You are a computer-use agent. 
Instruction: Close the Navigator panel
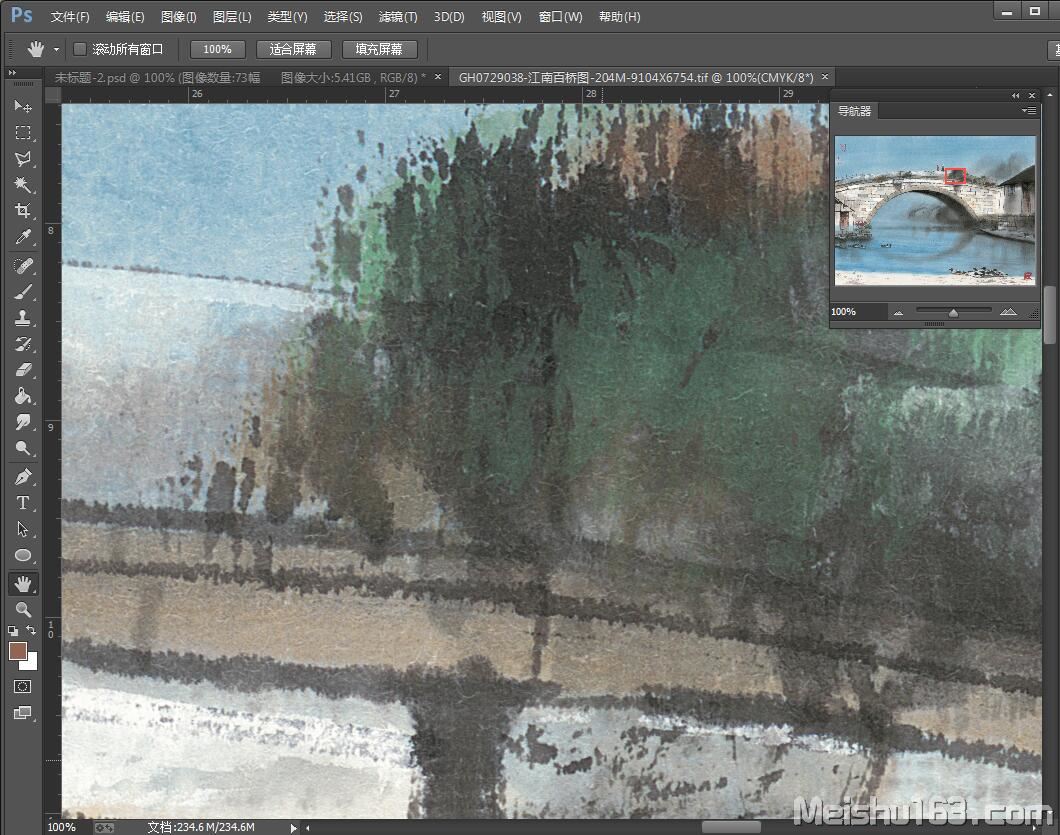coord(1032,95)
